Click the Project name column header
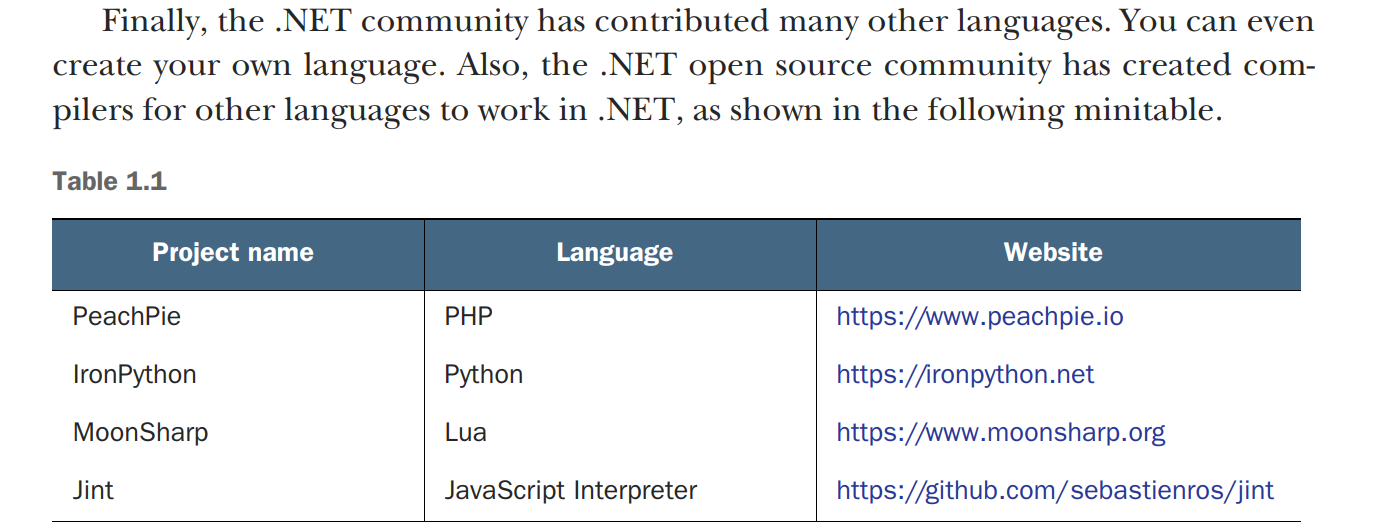 [233, 253]
